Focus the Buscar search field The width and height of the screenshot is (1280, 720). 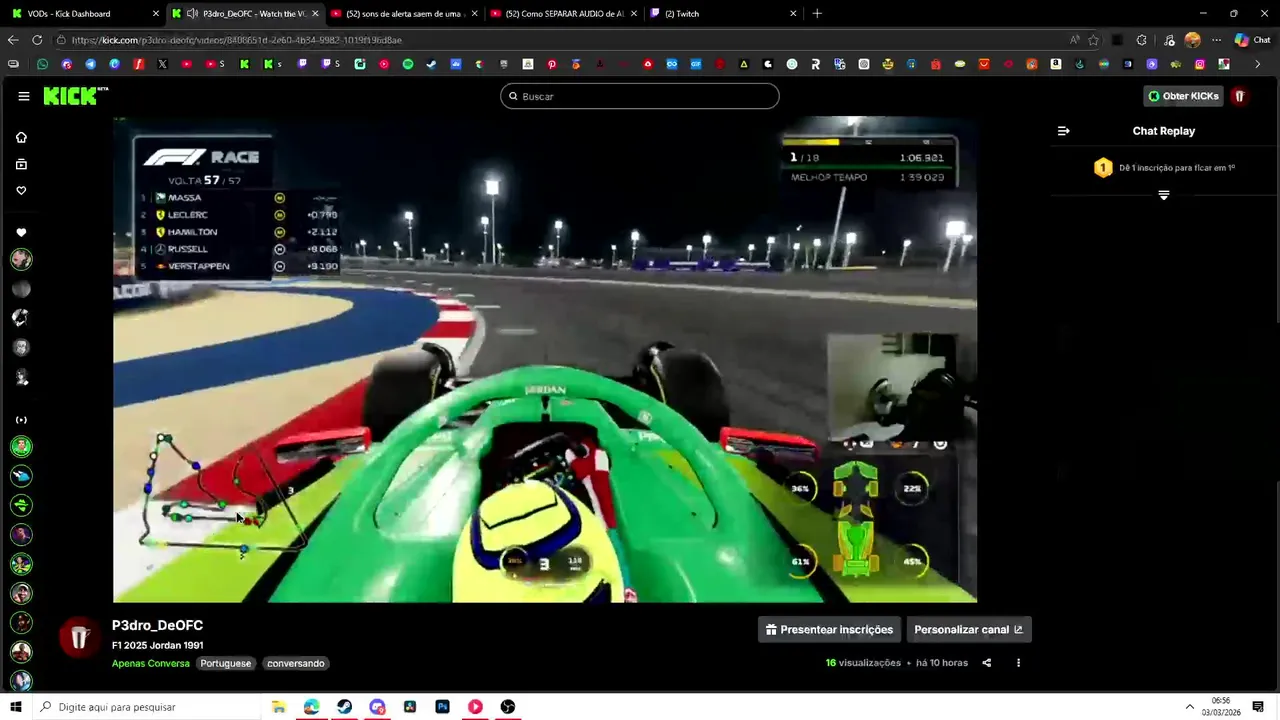pos(640,96)
